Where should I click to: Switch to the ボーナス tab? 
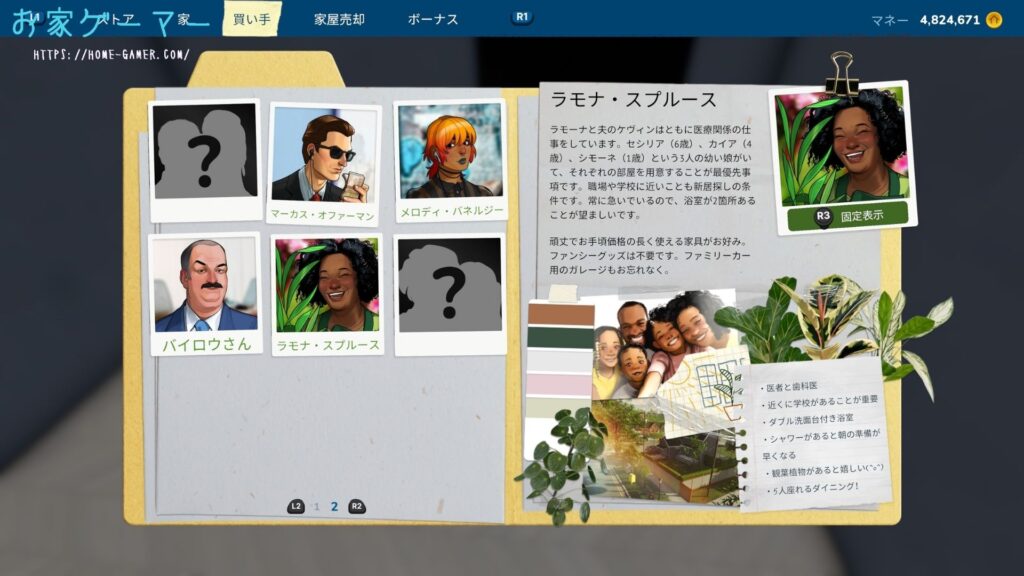(432, 19)
